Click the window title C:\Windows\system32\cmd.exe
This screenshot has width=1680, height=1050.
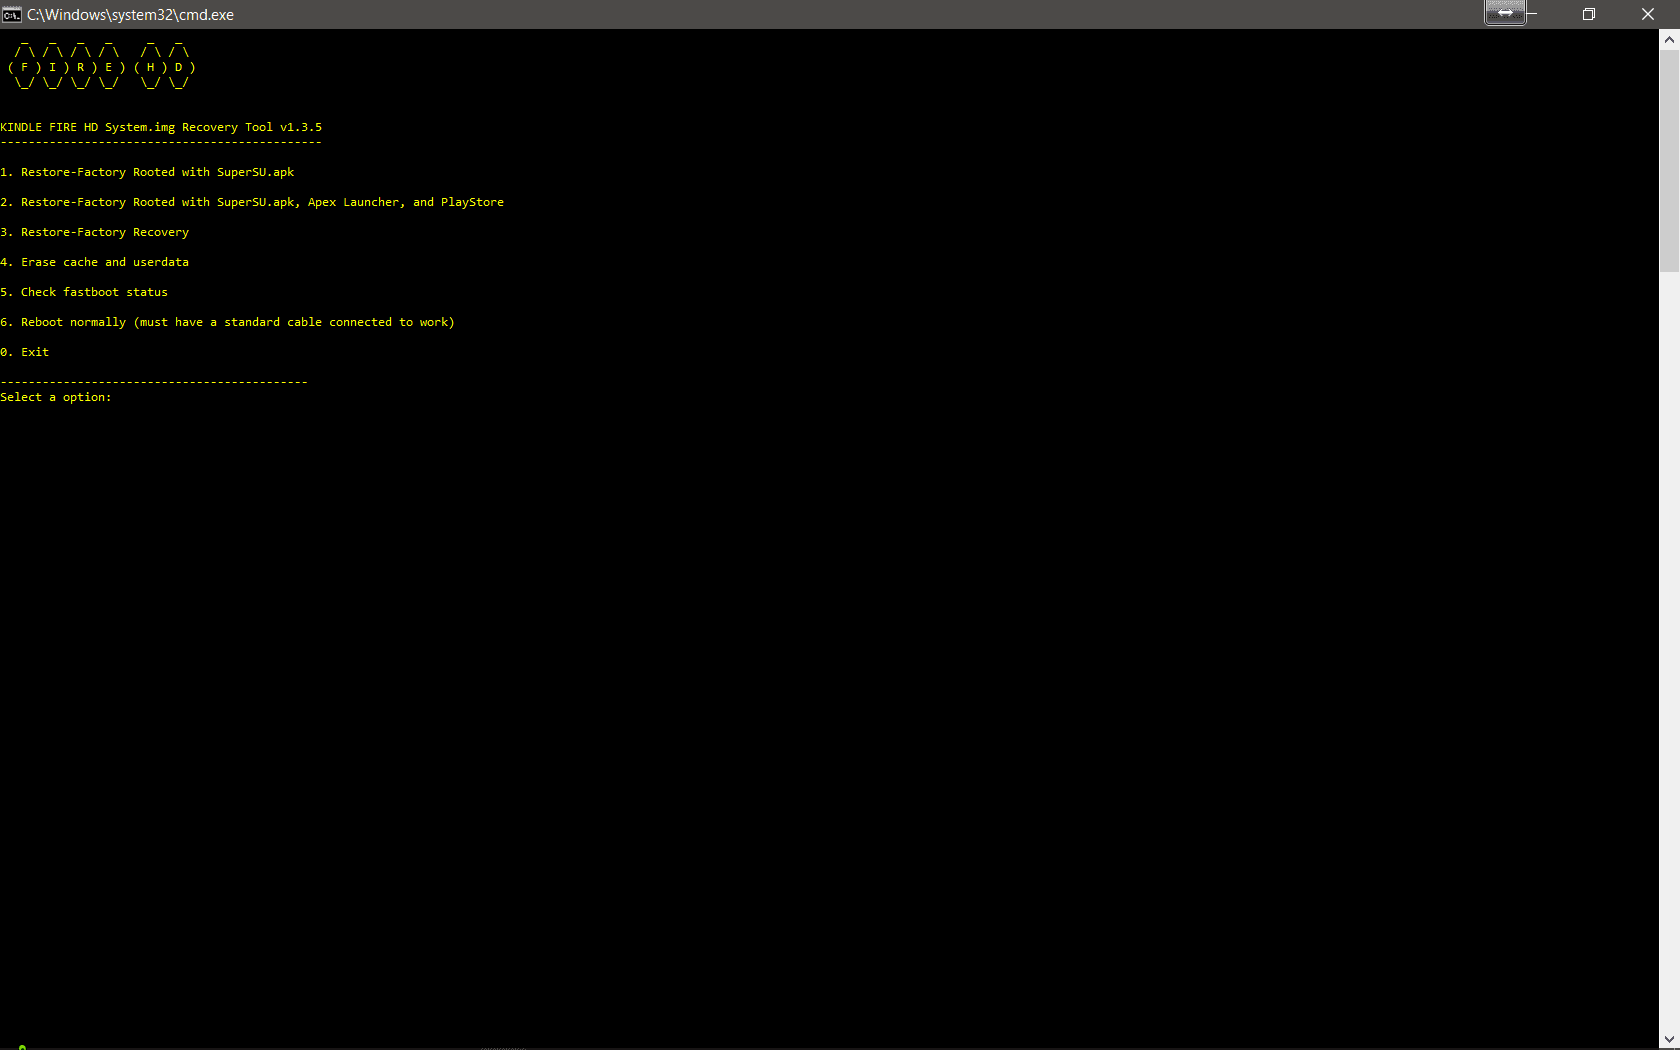(x=130, y=15)
